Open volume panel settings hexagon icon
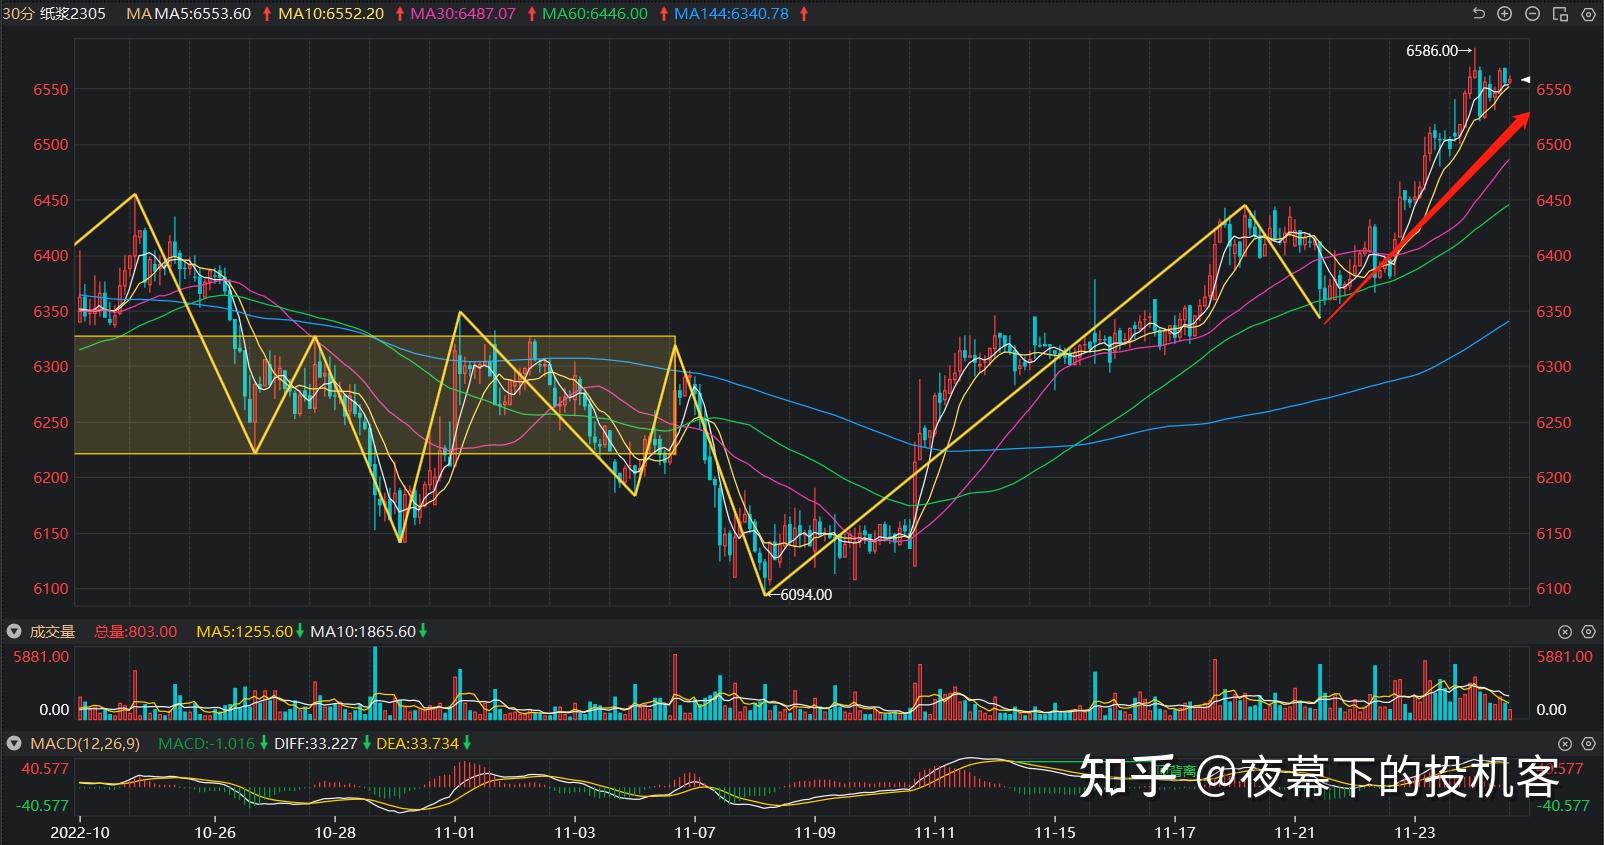1604x845 pixels. [x=1587, y=631]
